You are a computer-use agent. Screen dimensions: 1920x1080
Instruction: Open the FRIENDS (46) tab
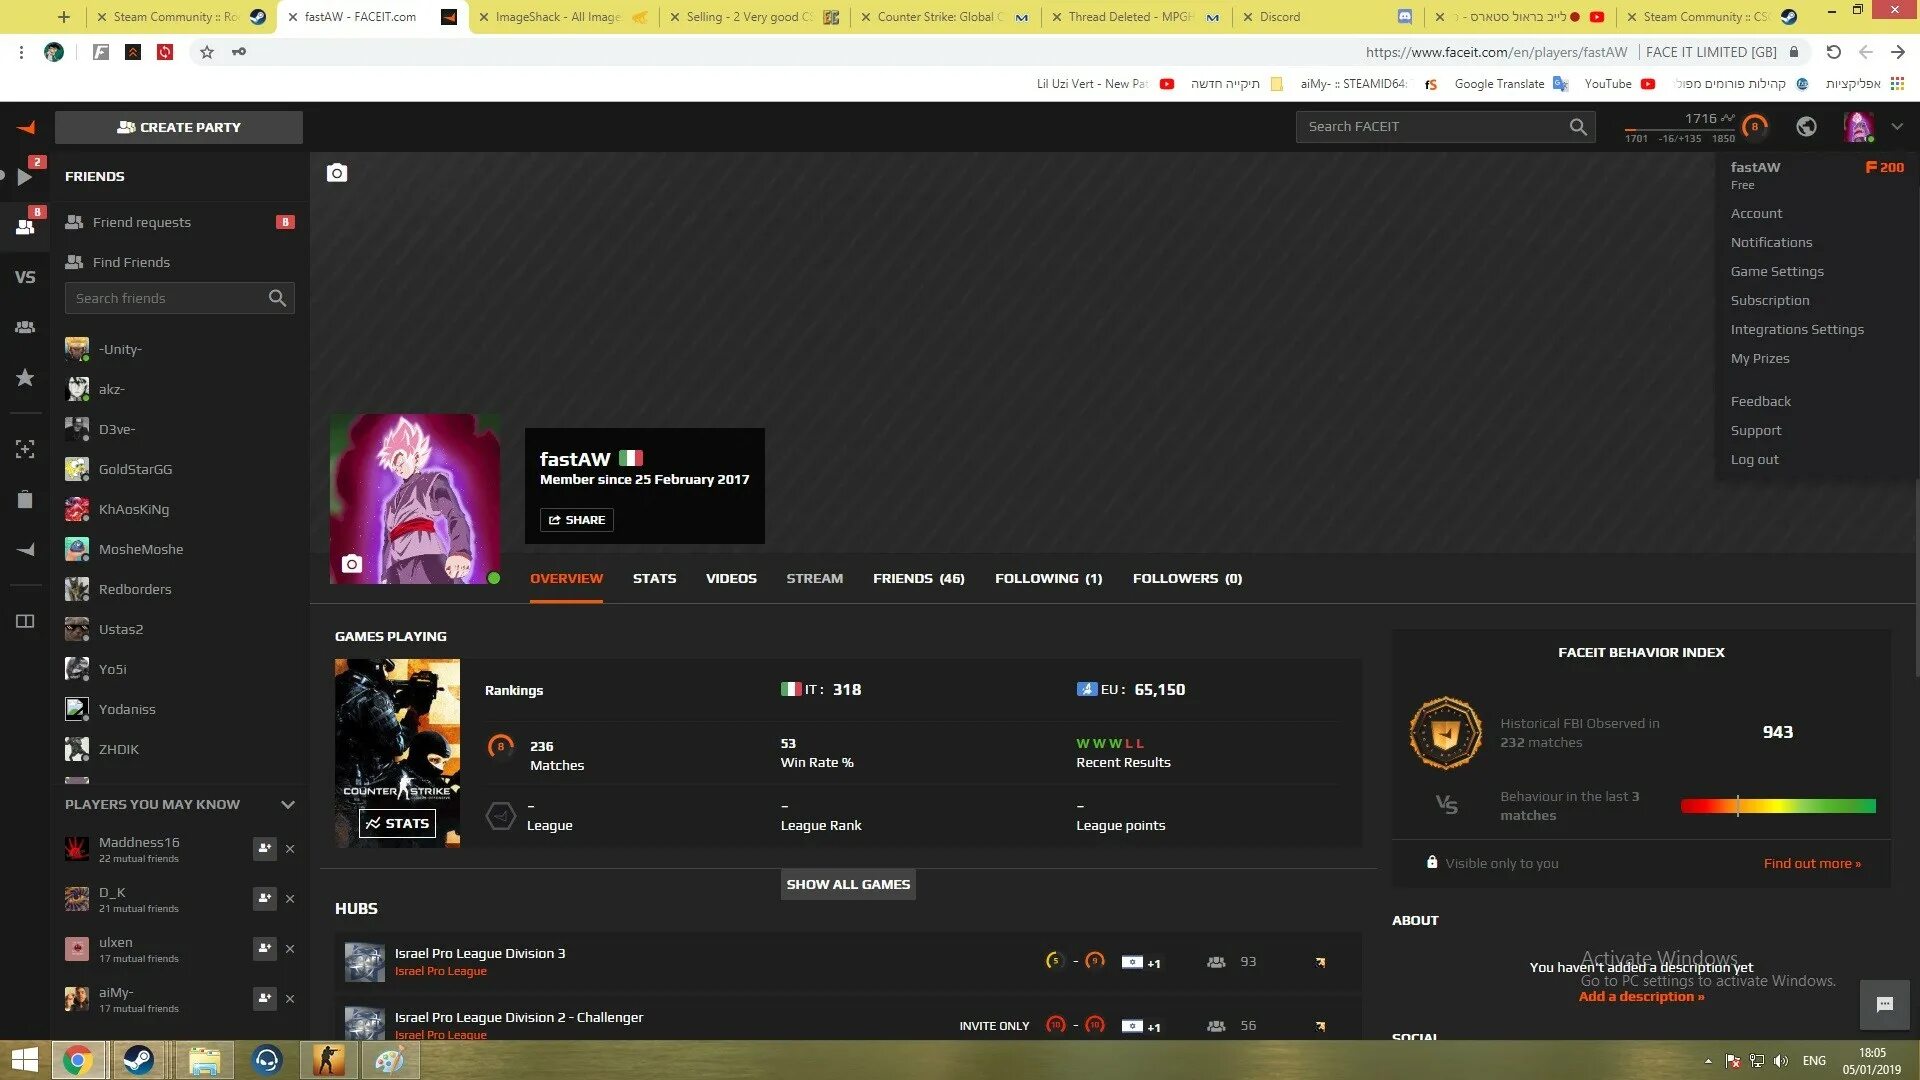pyautogui.click(x=919, y=579)
